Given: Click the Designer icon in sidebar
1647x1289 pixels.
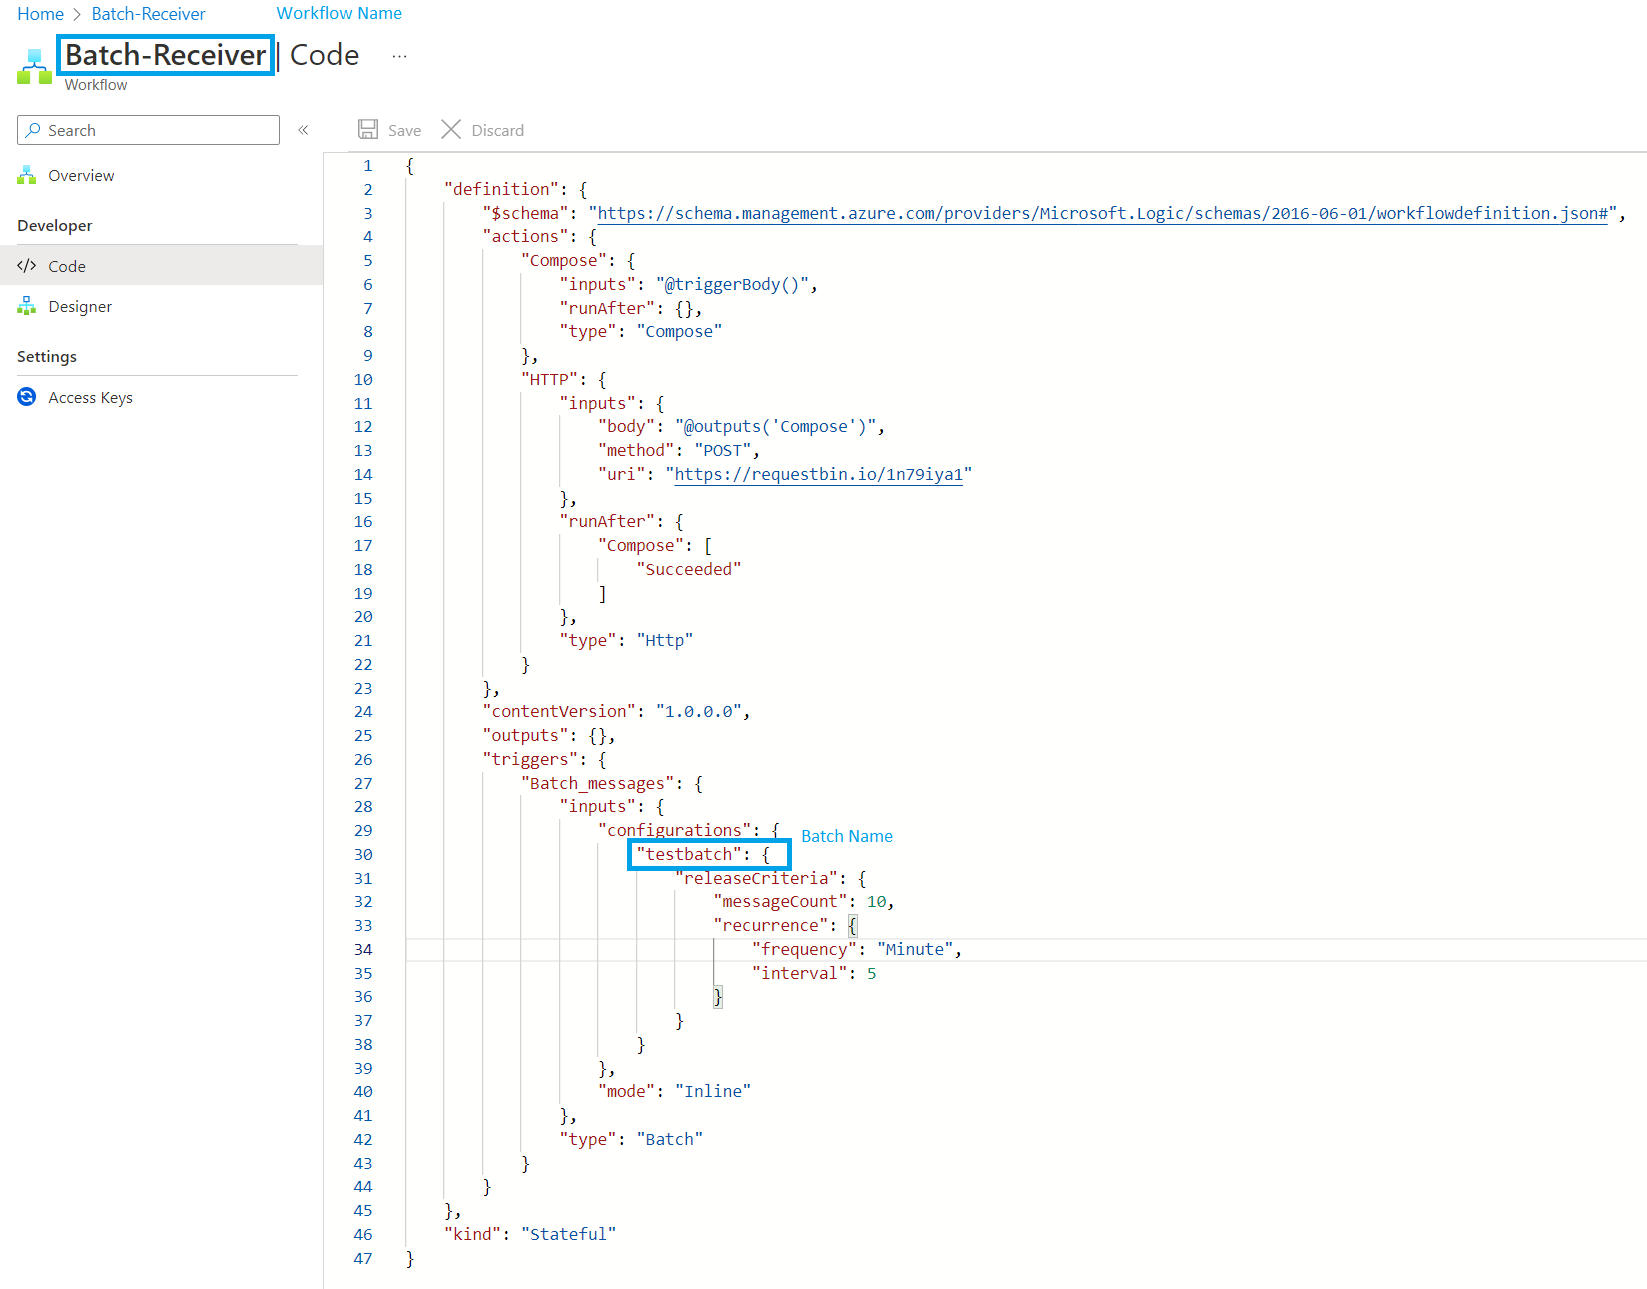Looking at the screenshot, I should pos(27,307).
